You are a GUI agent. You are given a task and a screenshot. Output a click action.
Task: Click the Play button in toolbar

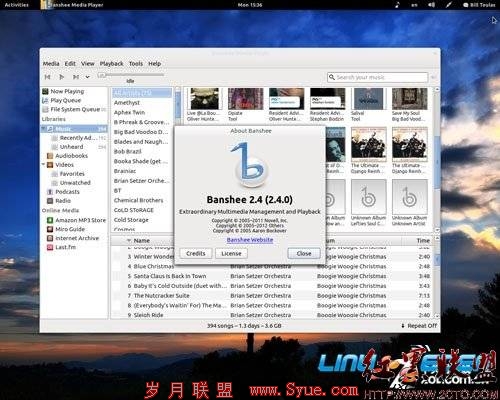61,77
